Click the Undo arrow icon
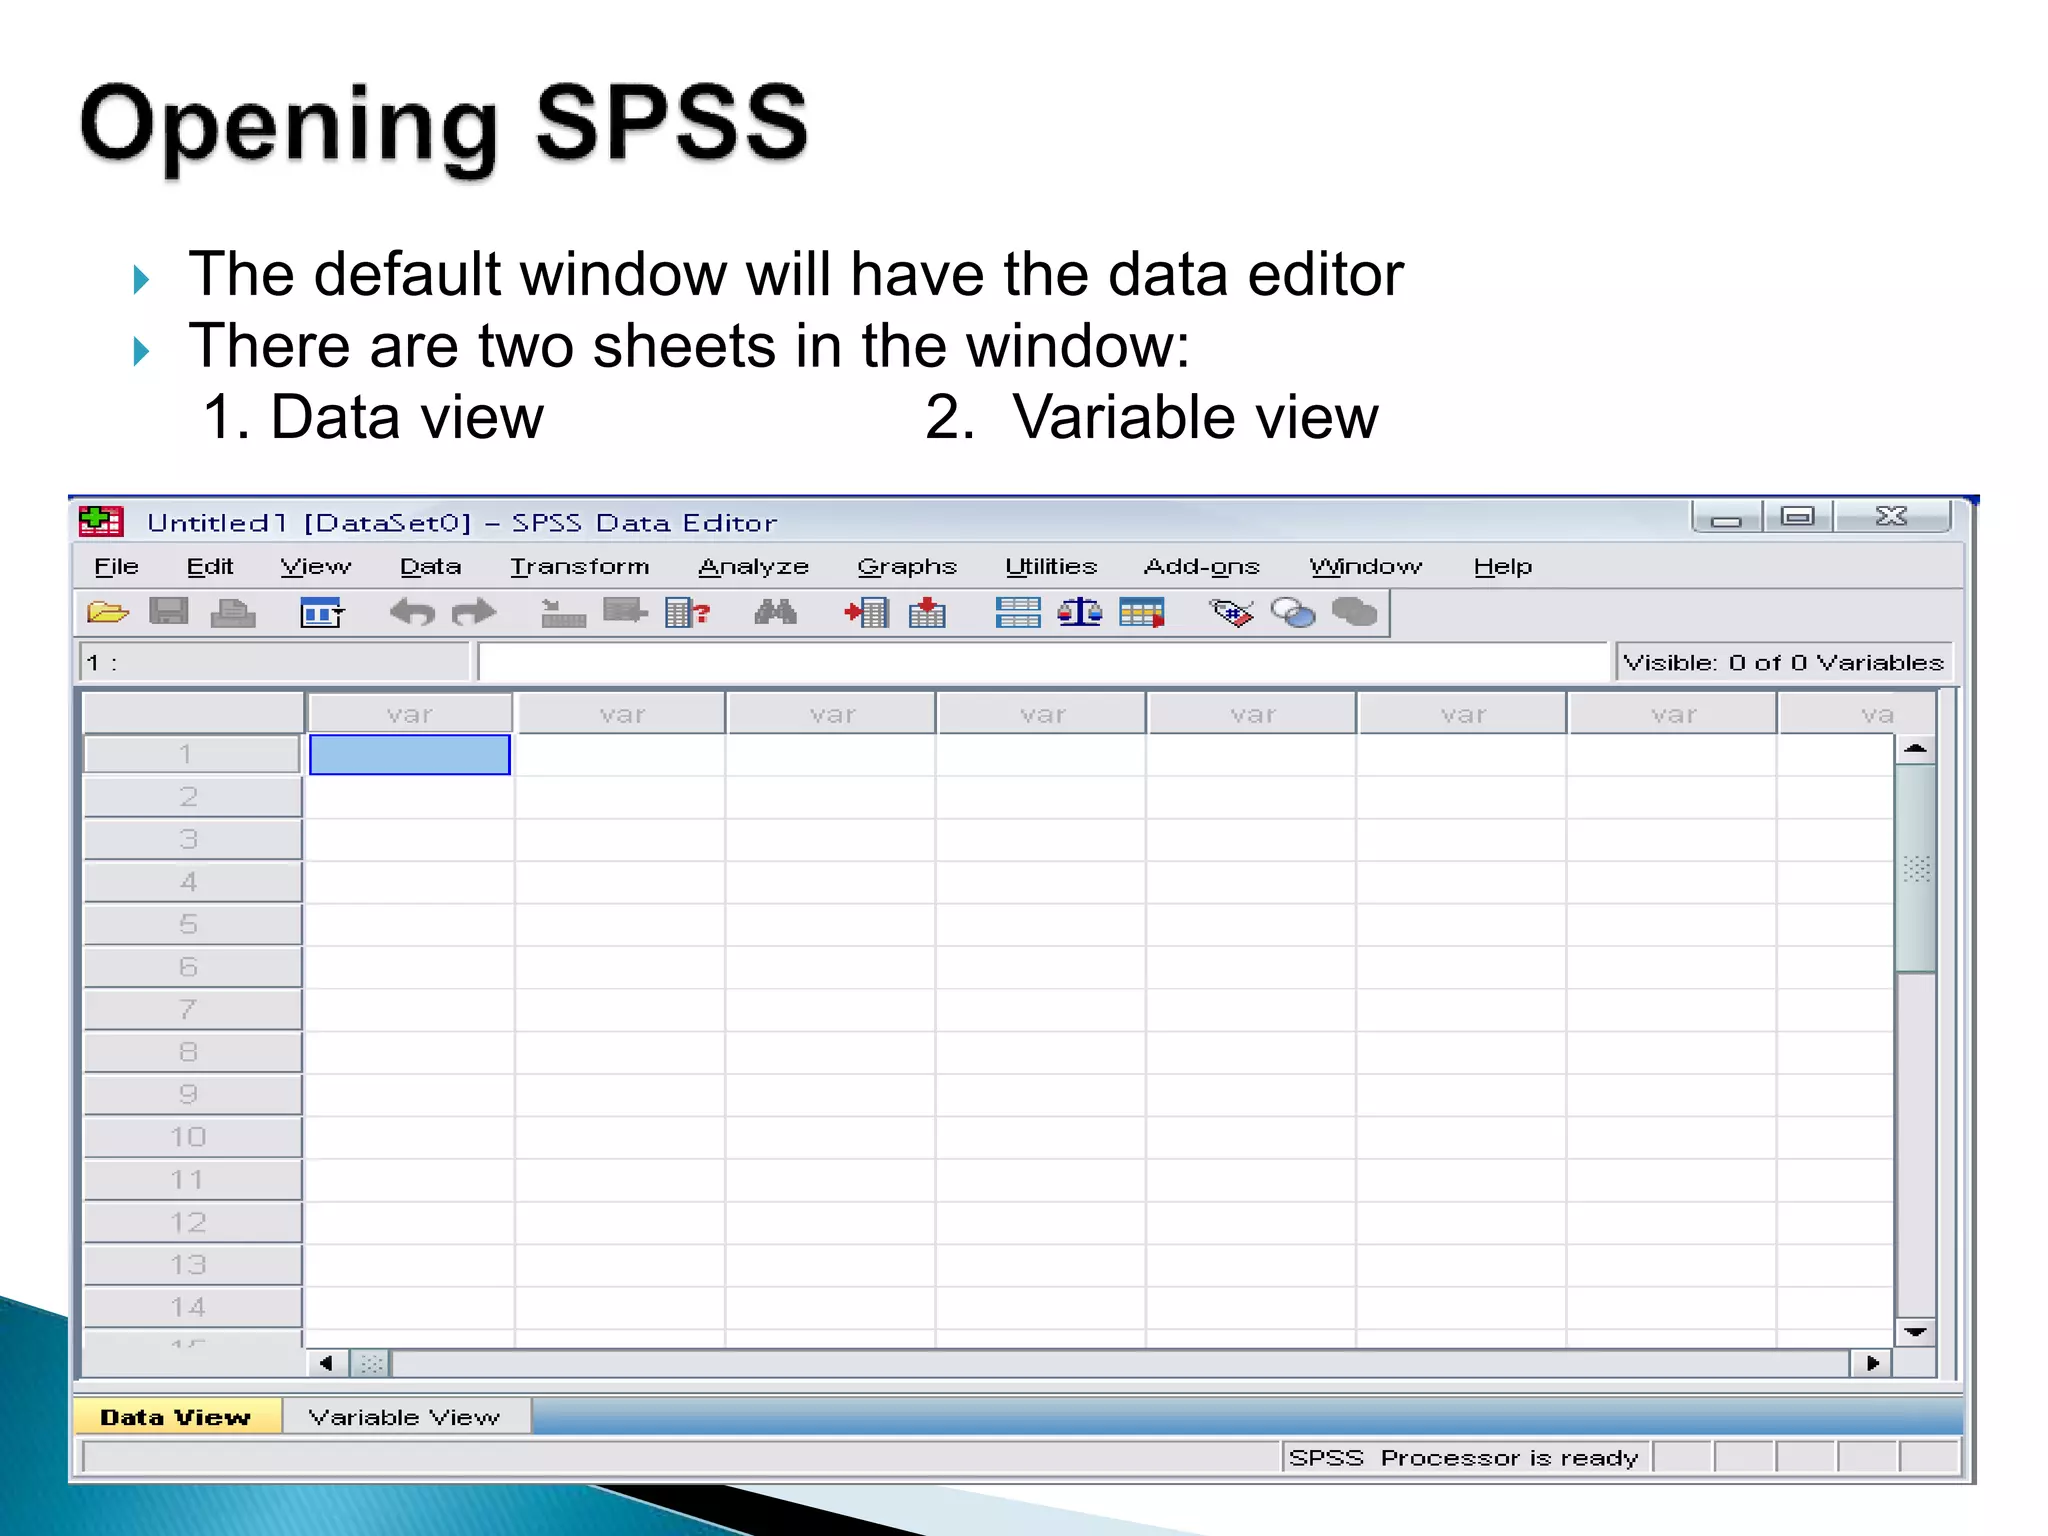The image size is (2048, 1536). click(x=412, y=612)
